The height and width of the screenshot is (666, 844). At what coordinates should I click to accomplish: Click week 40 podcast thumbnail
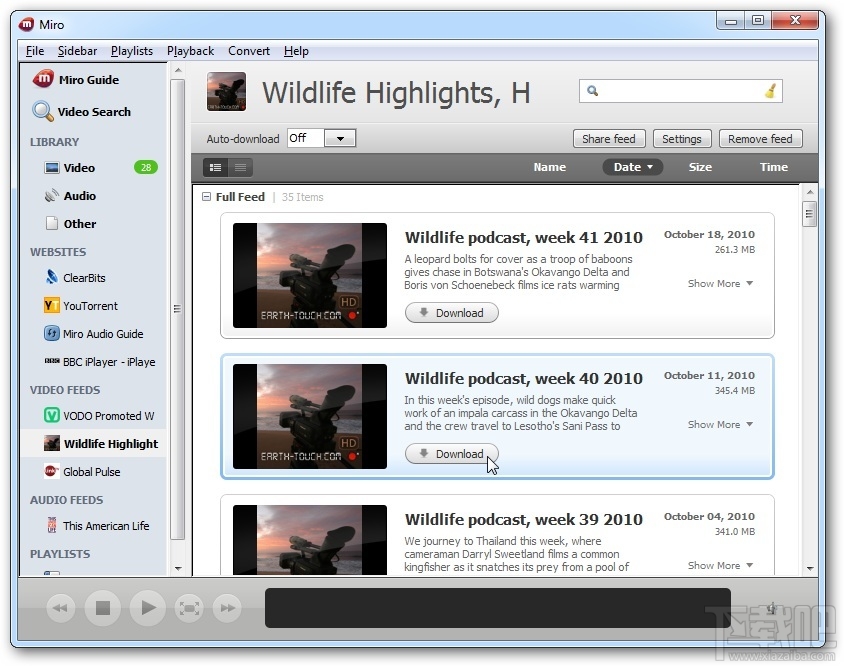310,416
